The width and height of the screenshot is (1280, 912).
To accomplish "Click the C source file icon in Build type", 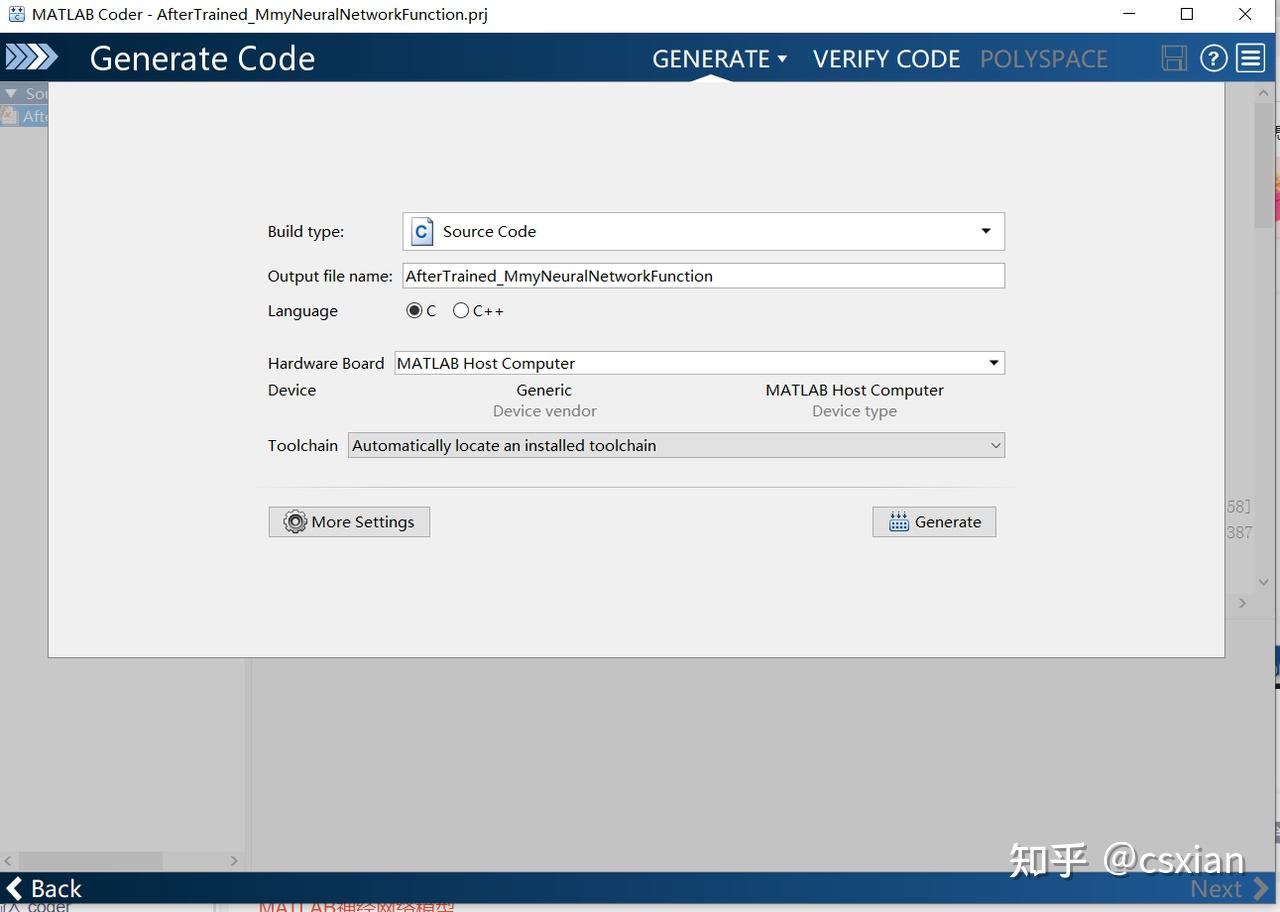I will click(421, 232).
